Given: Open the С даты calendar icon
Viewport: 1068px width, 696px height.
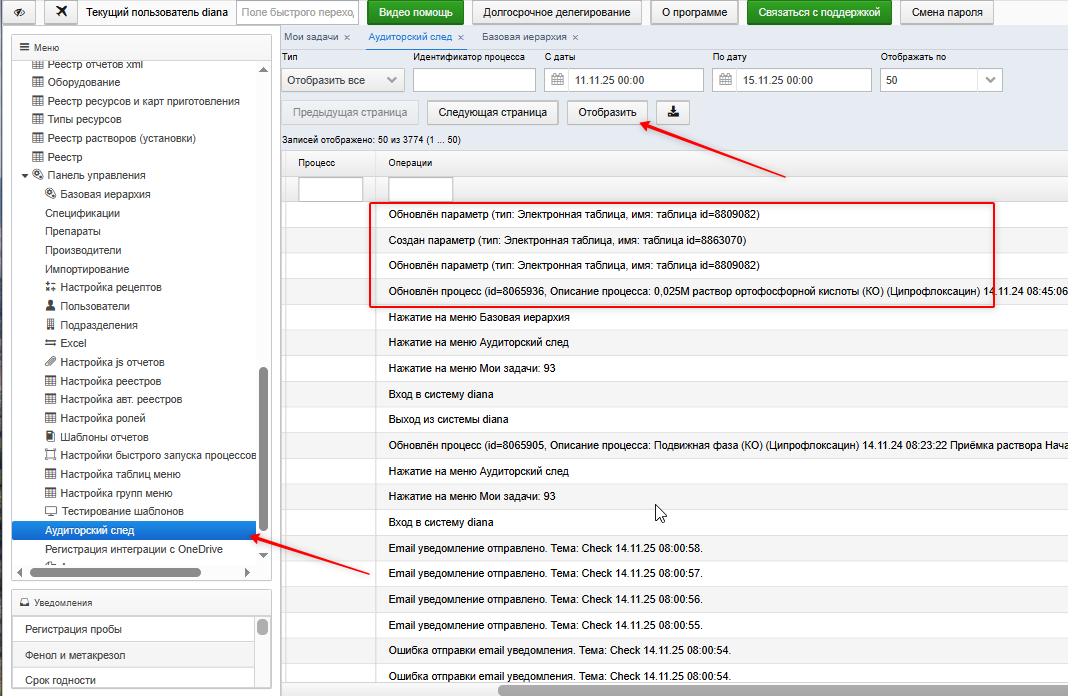Looking at the screenshot, I should [557, 80].
